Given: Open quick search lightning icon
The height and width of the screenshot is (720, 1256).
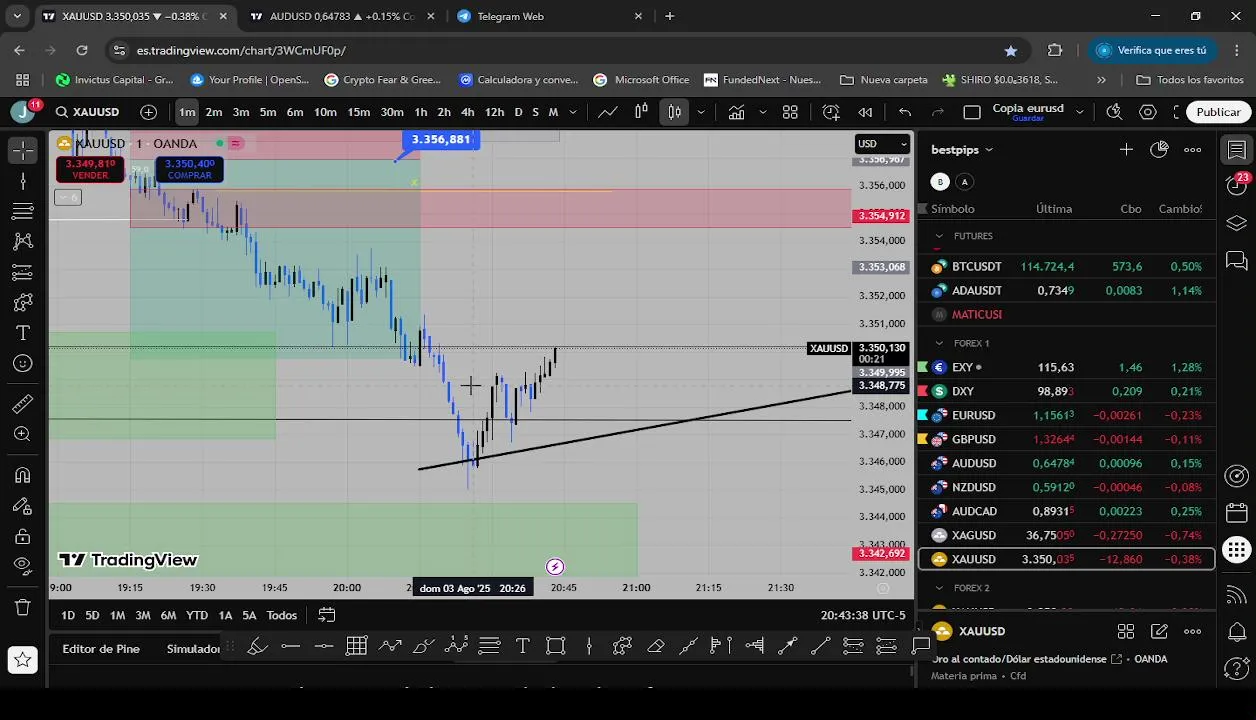Looking at the screenshot, I should (1114, 112).
